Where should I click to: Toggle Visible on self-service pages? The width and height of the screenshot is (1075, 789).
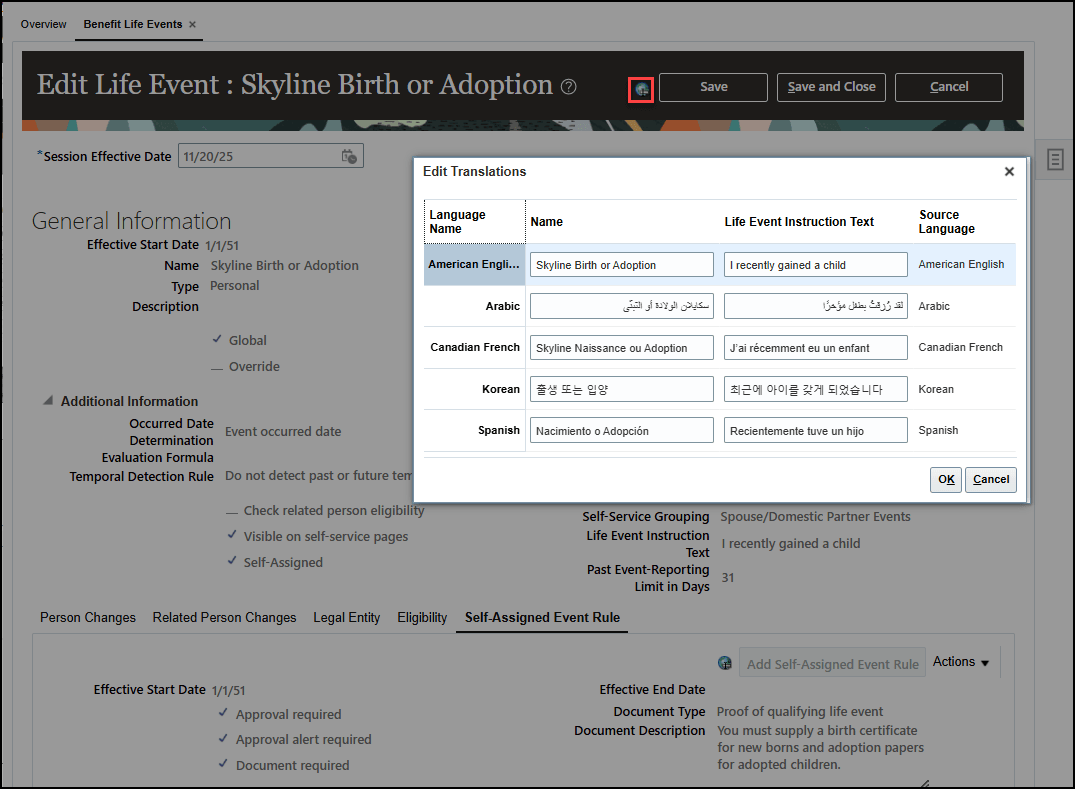coord(230,536)
